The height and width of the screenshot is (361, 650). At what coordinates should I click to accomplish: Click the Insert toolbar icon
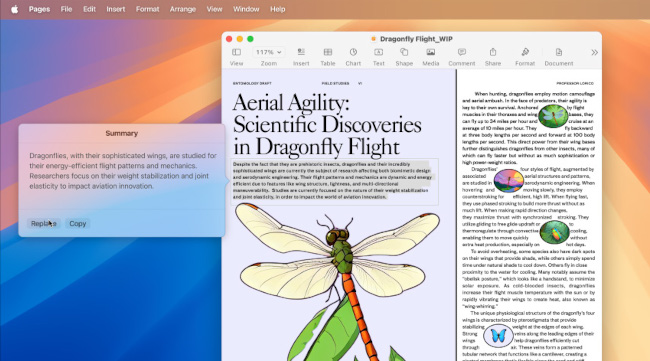tap(301, 52)
